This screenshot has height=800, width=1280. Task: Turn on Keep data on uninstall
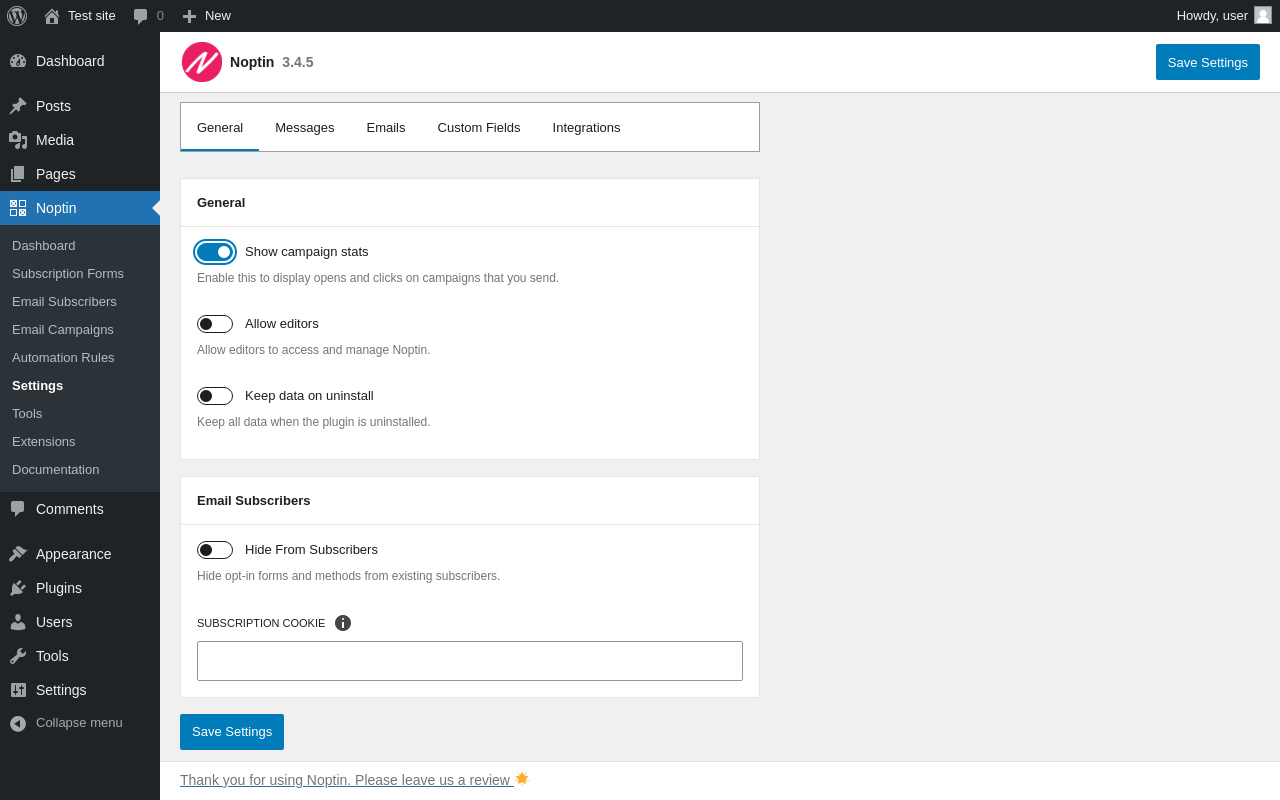click(215, 396)
